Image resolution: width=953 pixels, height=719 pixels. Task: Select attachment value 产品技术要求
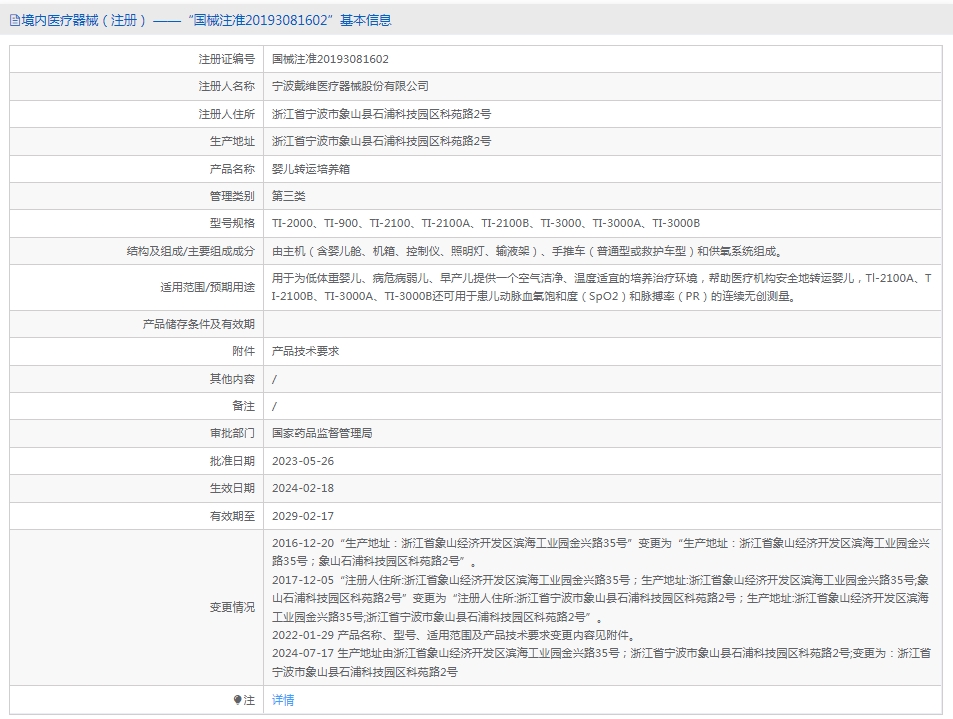tap(305, 351)
